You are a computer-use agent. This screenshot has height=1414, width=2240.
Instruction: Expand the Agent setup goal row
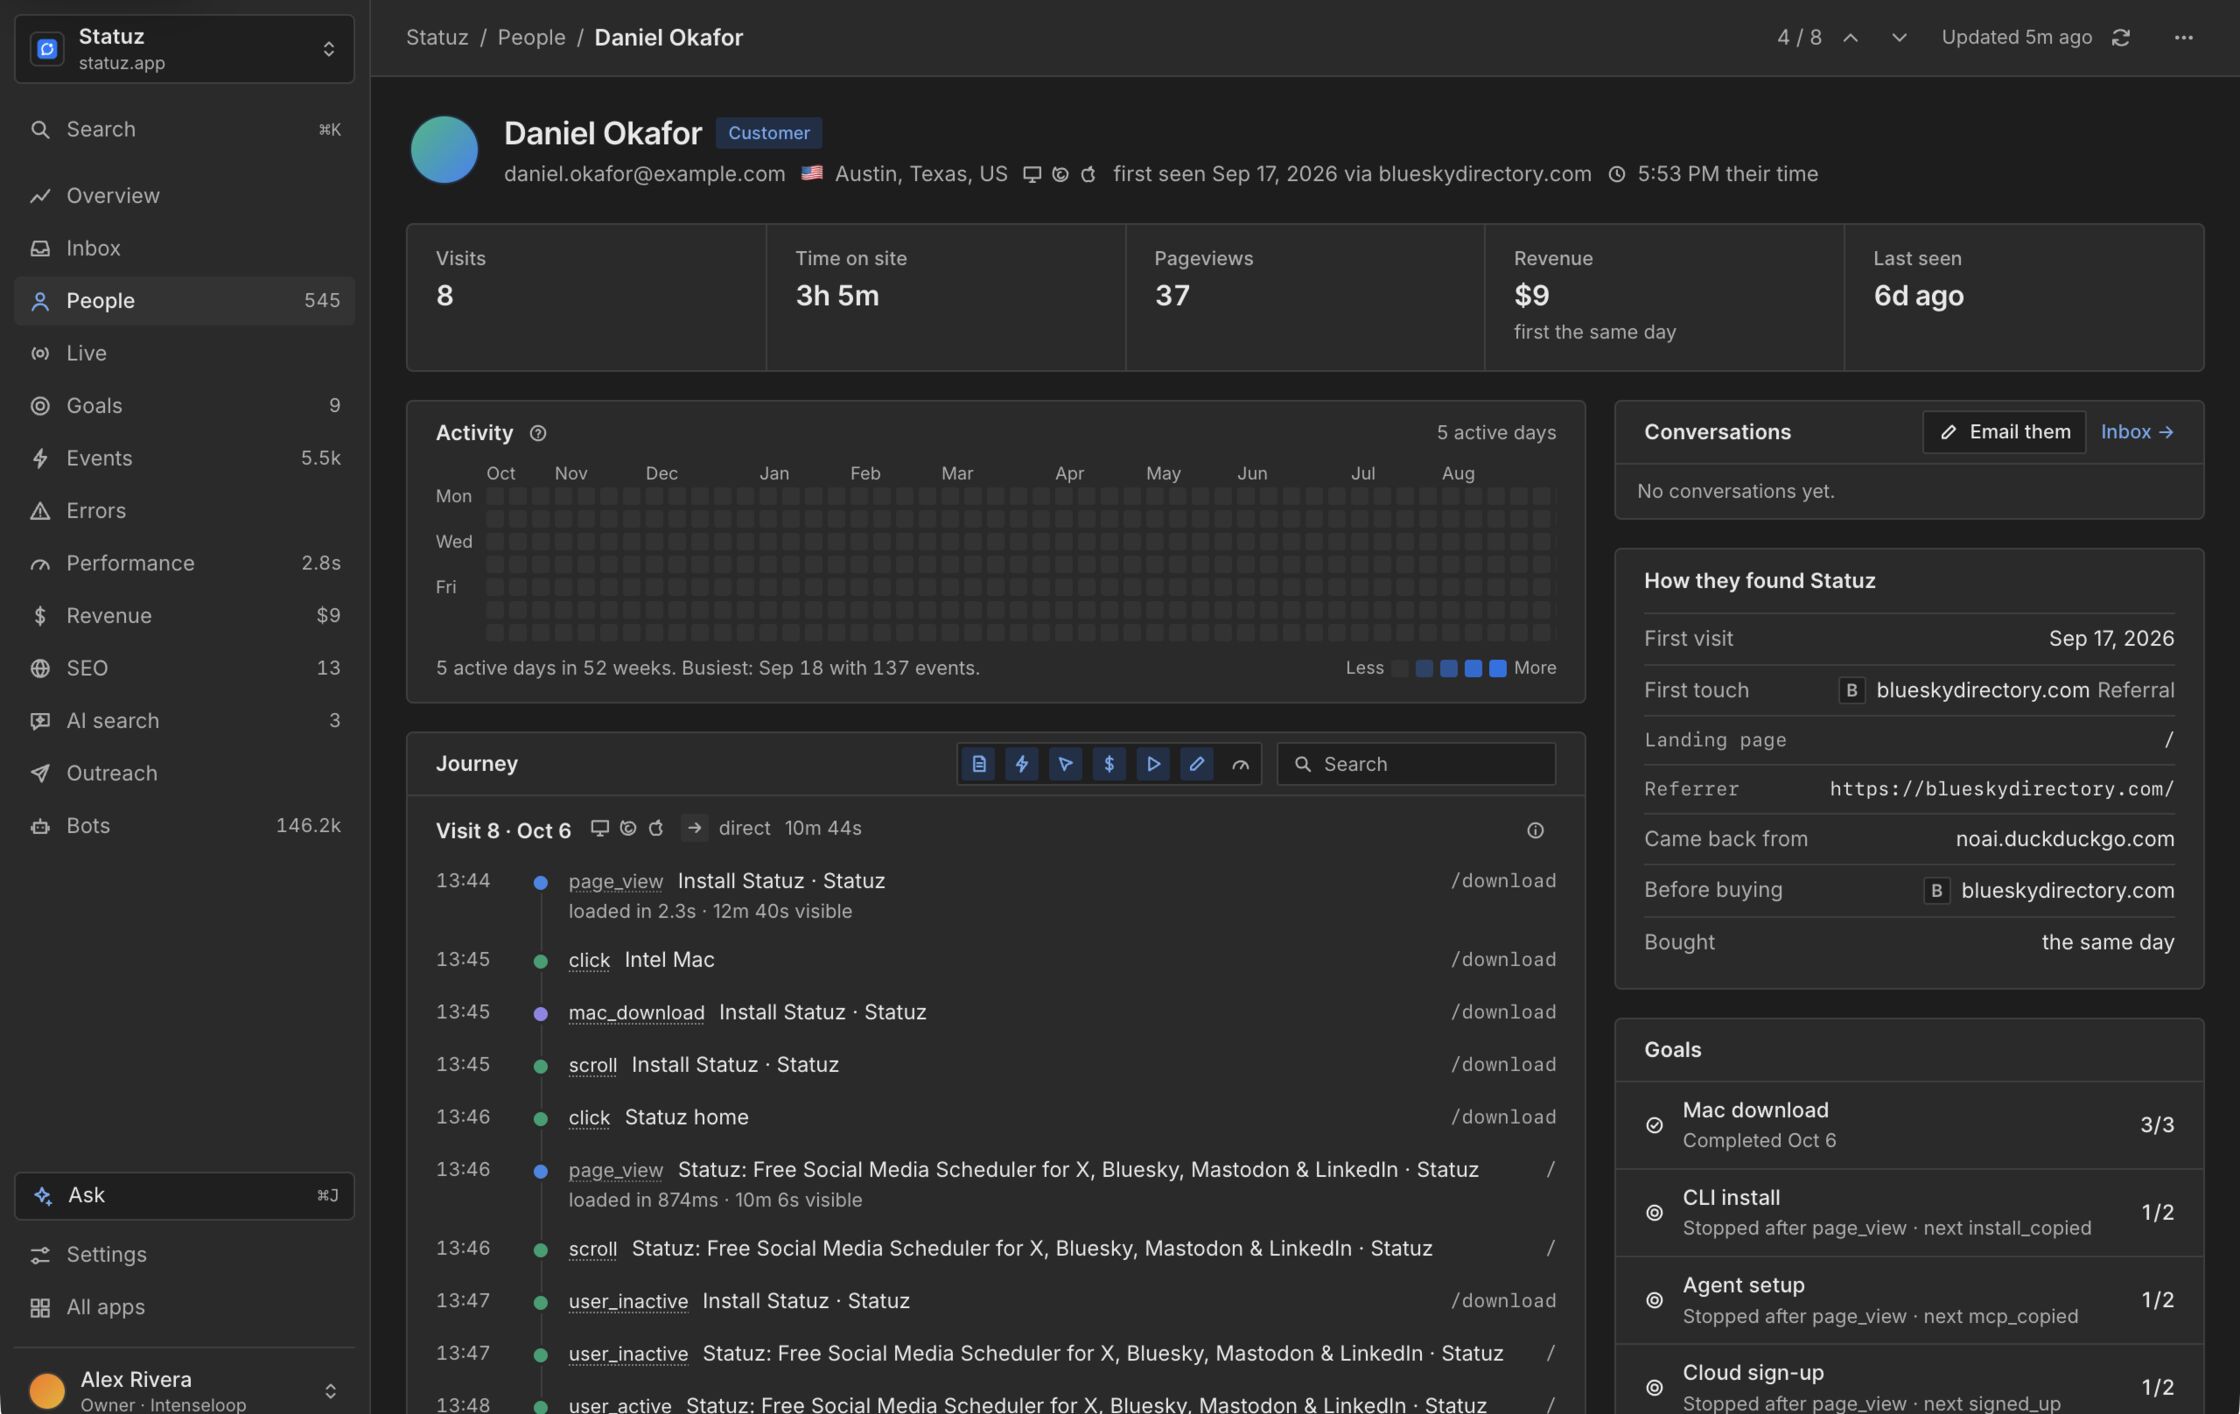(1909, 1300)
